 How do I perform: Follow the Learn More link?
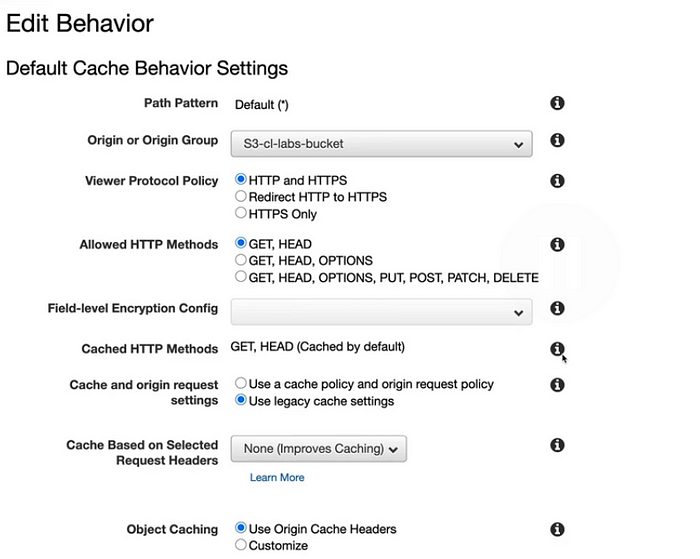(277, 477)
